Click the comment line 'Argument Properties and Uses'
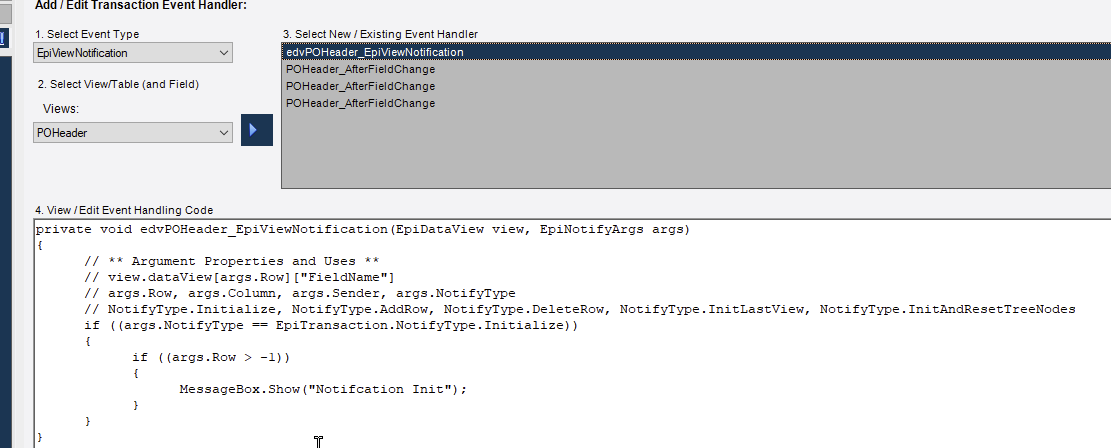Viewport: 1111px width, 448px height. 231,262
